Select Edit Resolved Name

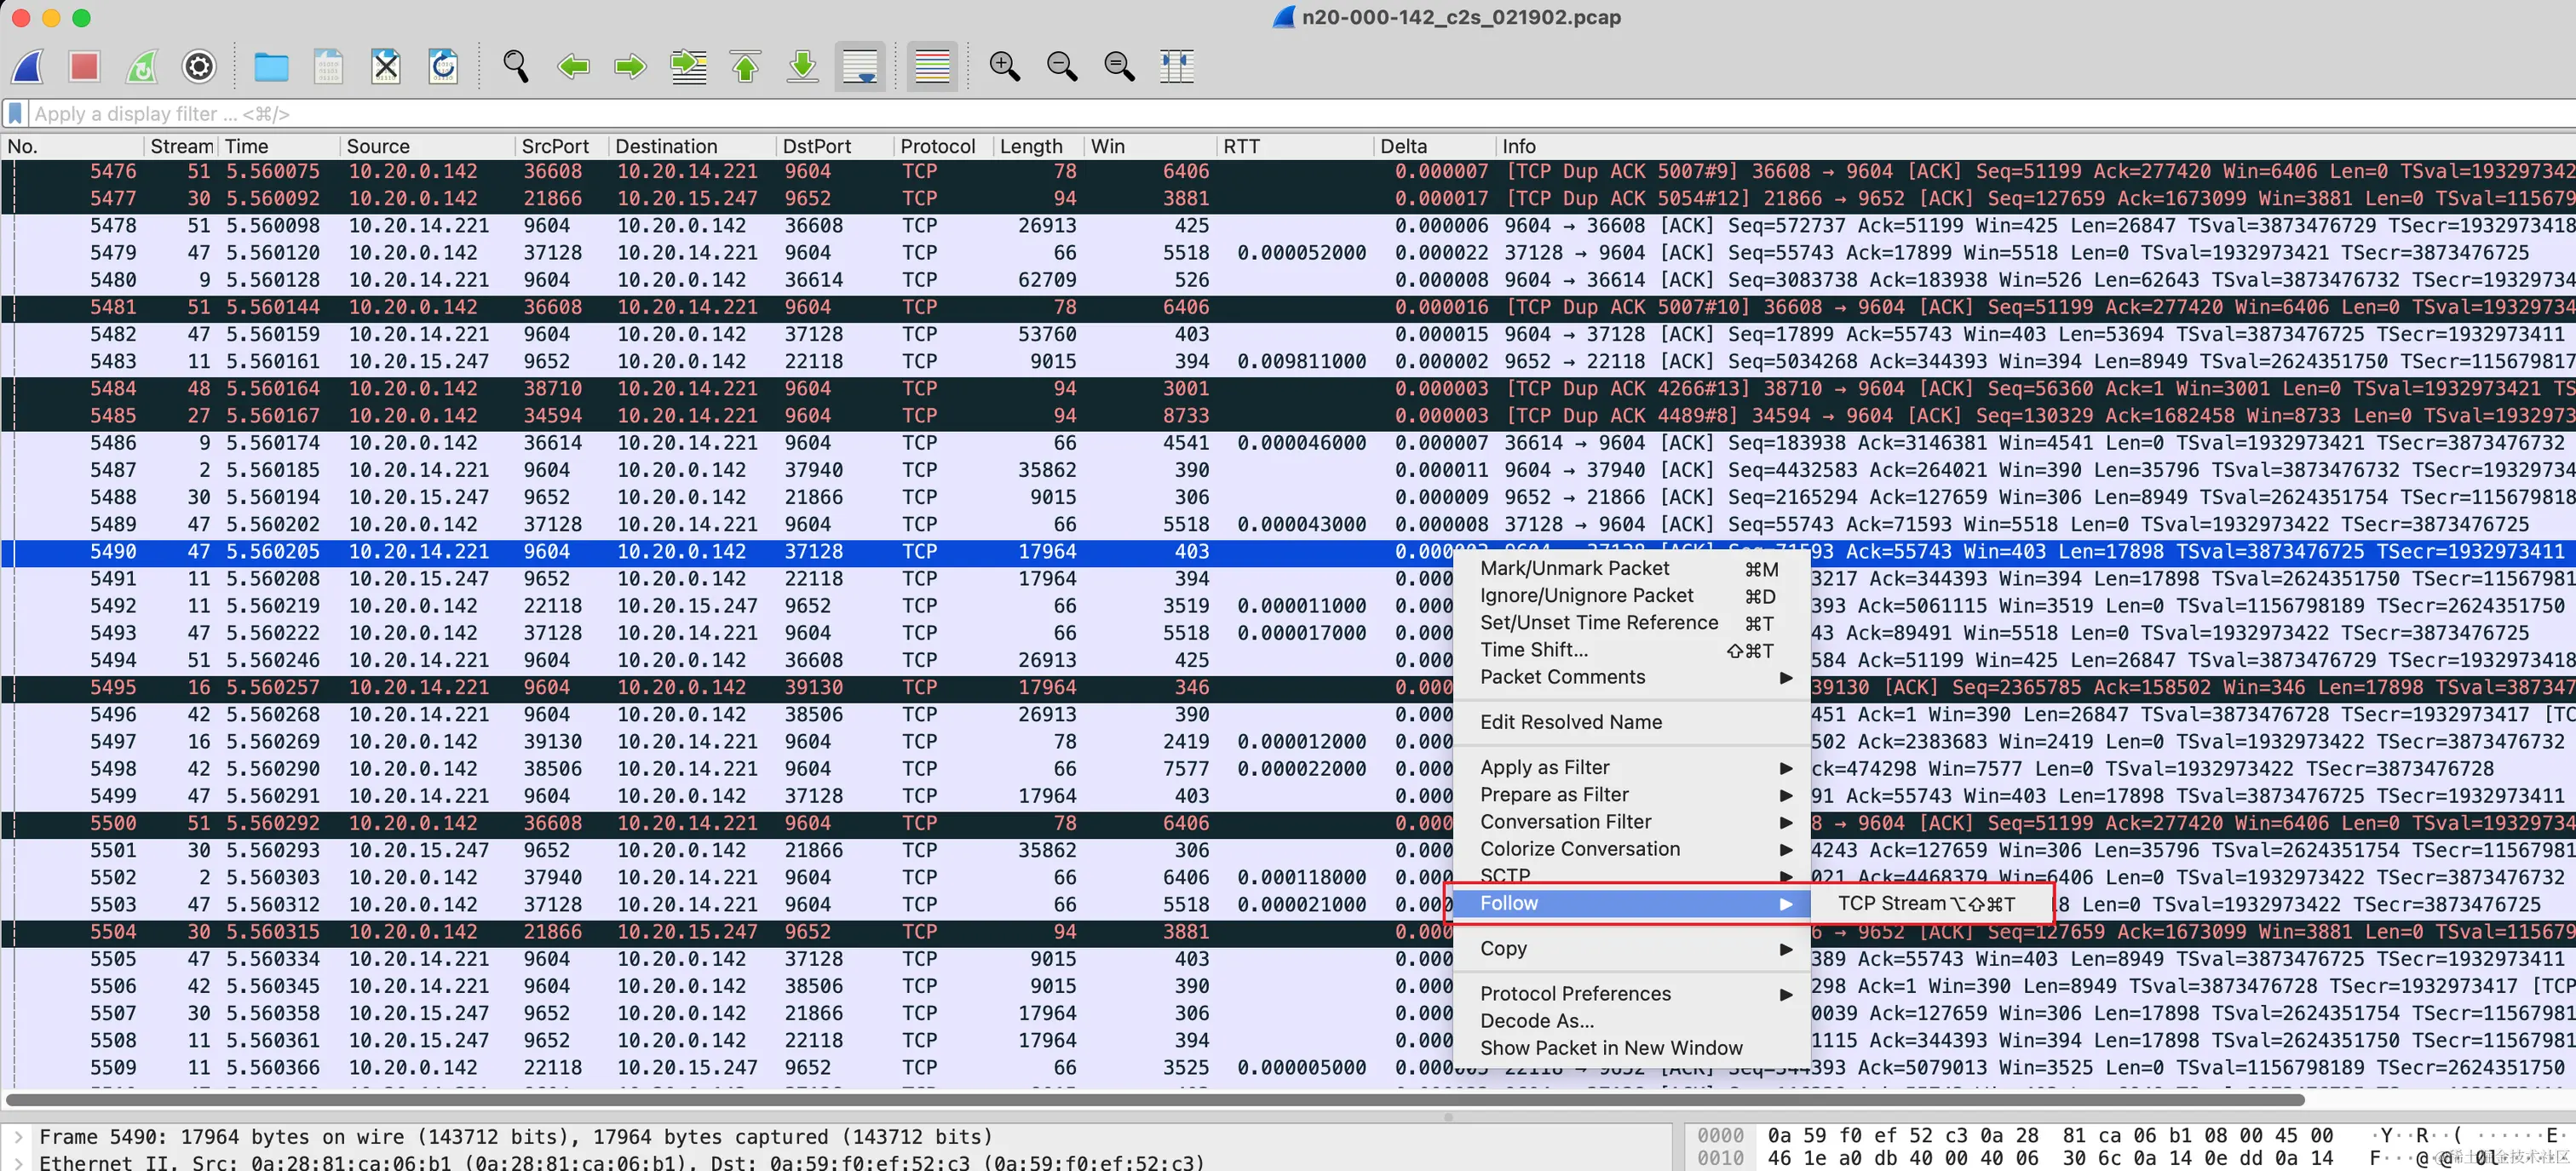click(1632, 722)
